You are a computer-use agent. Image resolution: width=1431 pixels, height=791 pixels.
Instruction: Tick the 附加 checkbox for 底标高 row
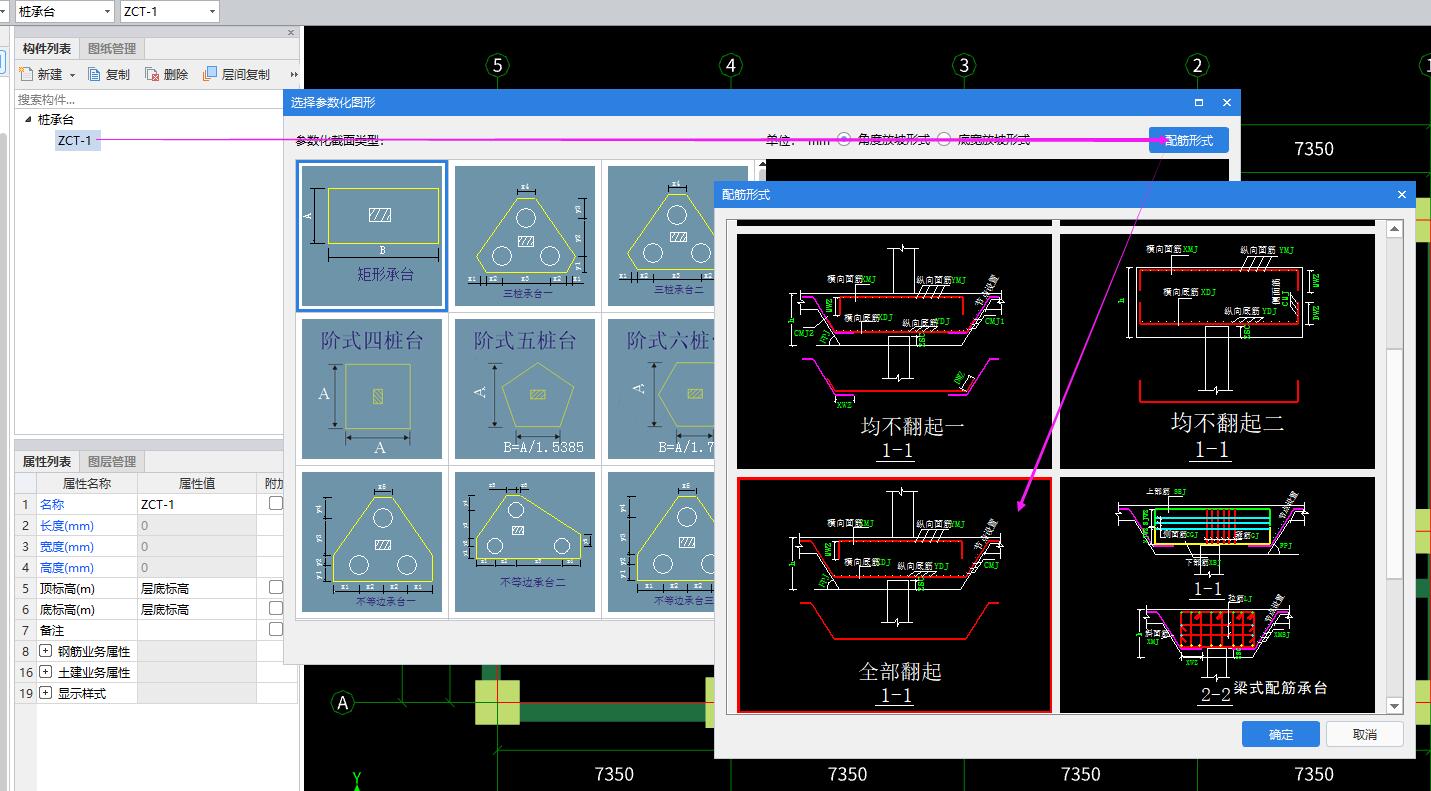276,609
